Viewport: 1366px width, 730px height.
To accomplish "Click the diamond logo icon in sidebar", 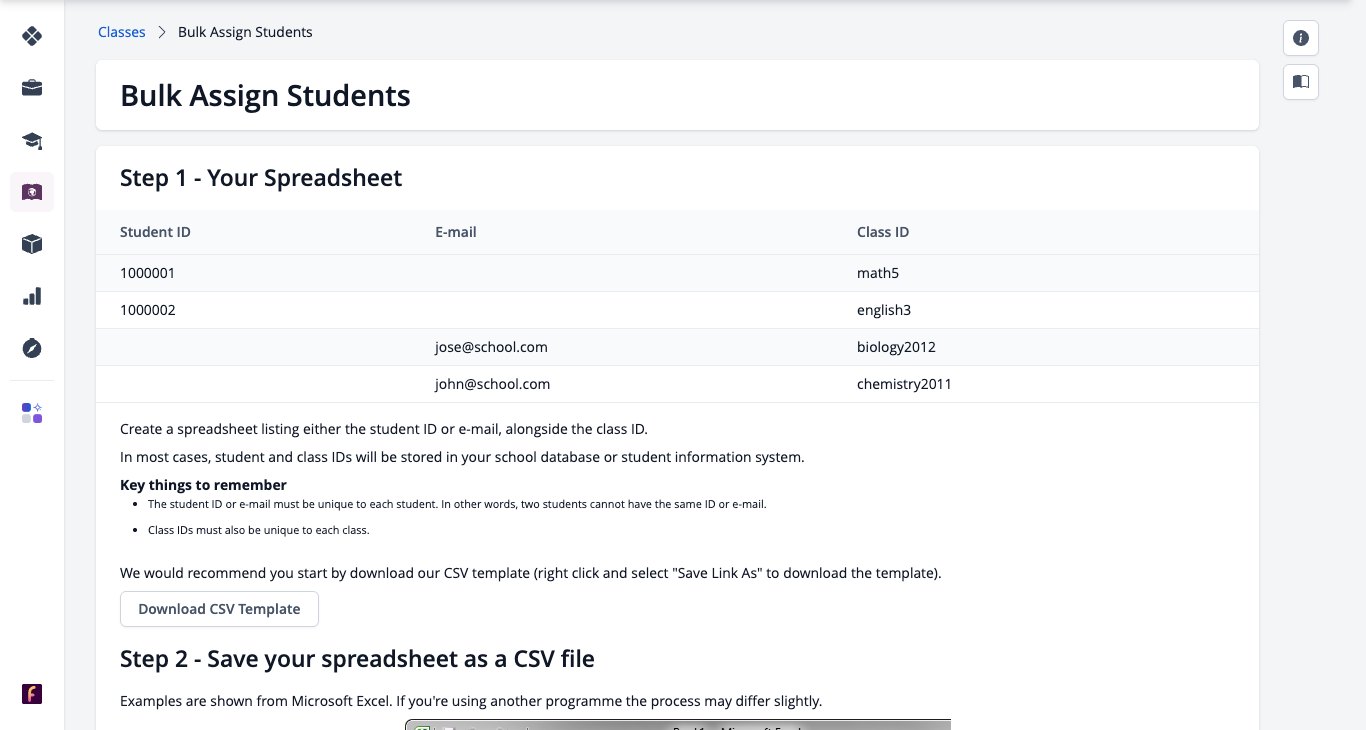I will coord(32,36).
